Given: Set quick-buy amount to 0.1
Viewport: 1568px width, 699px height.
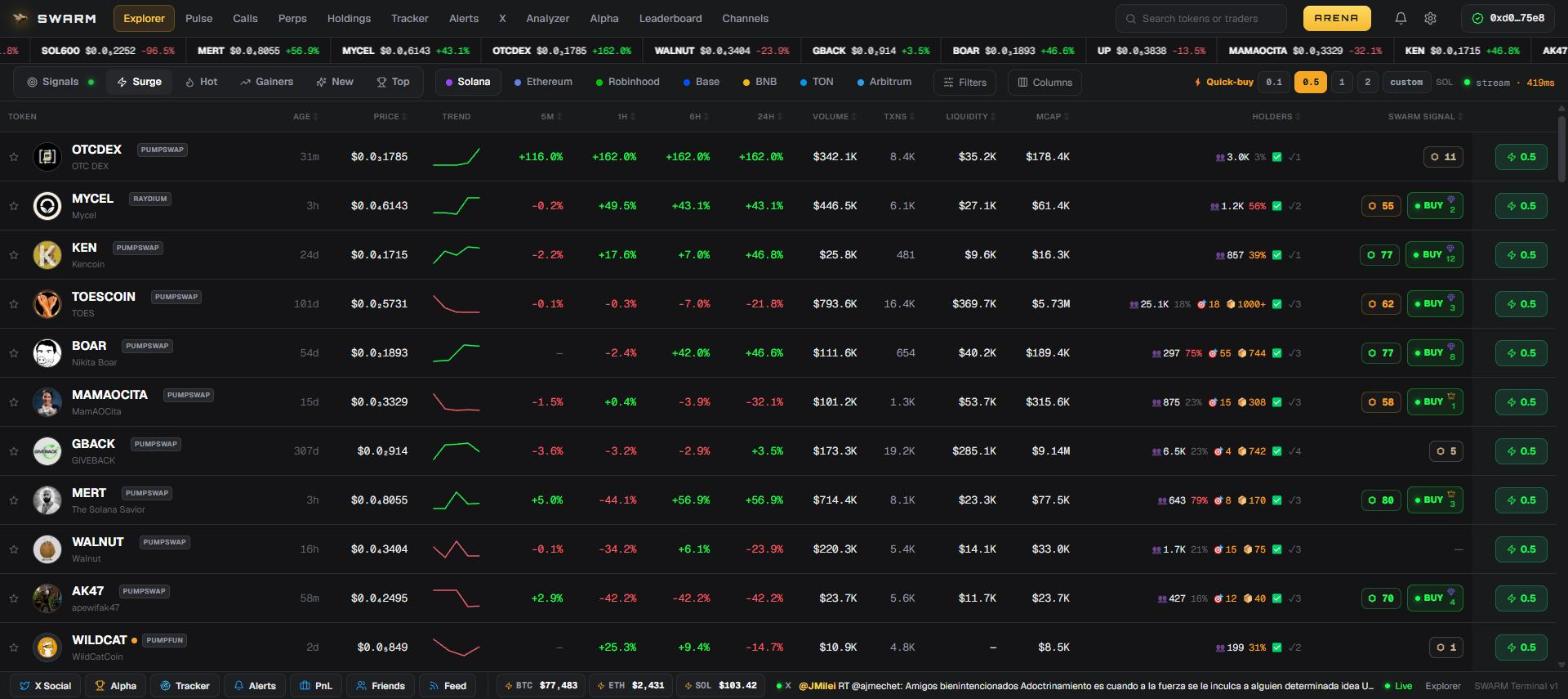Looking at the screenshot, I should 1273,82.
